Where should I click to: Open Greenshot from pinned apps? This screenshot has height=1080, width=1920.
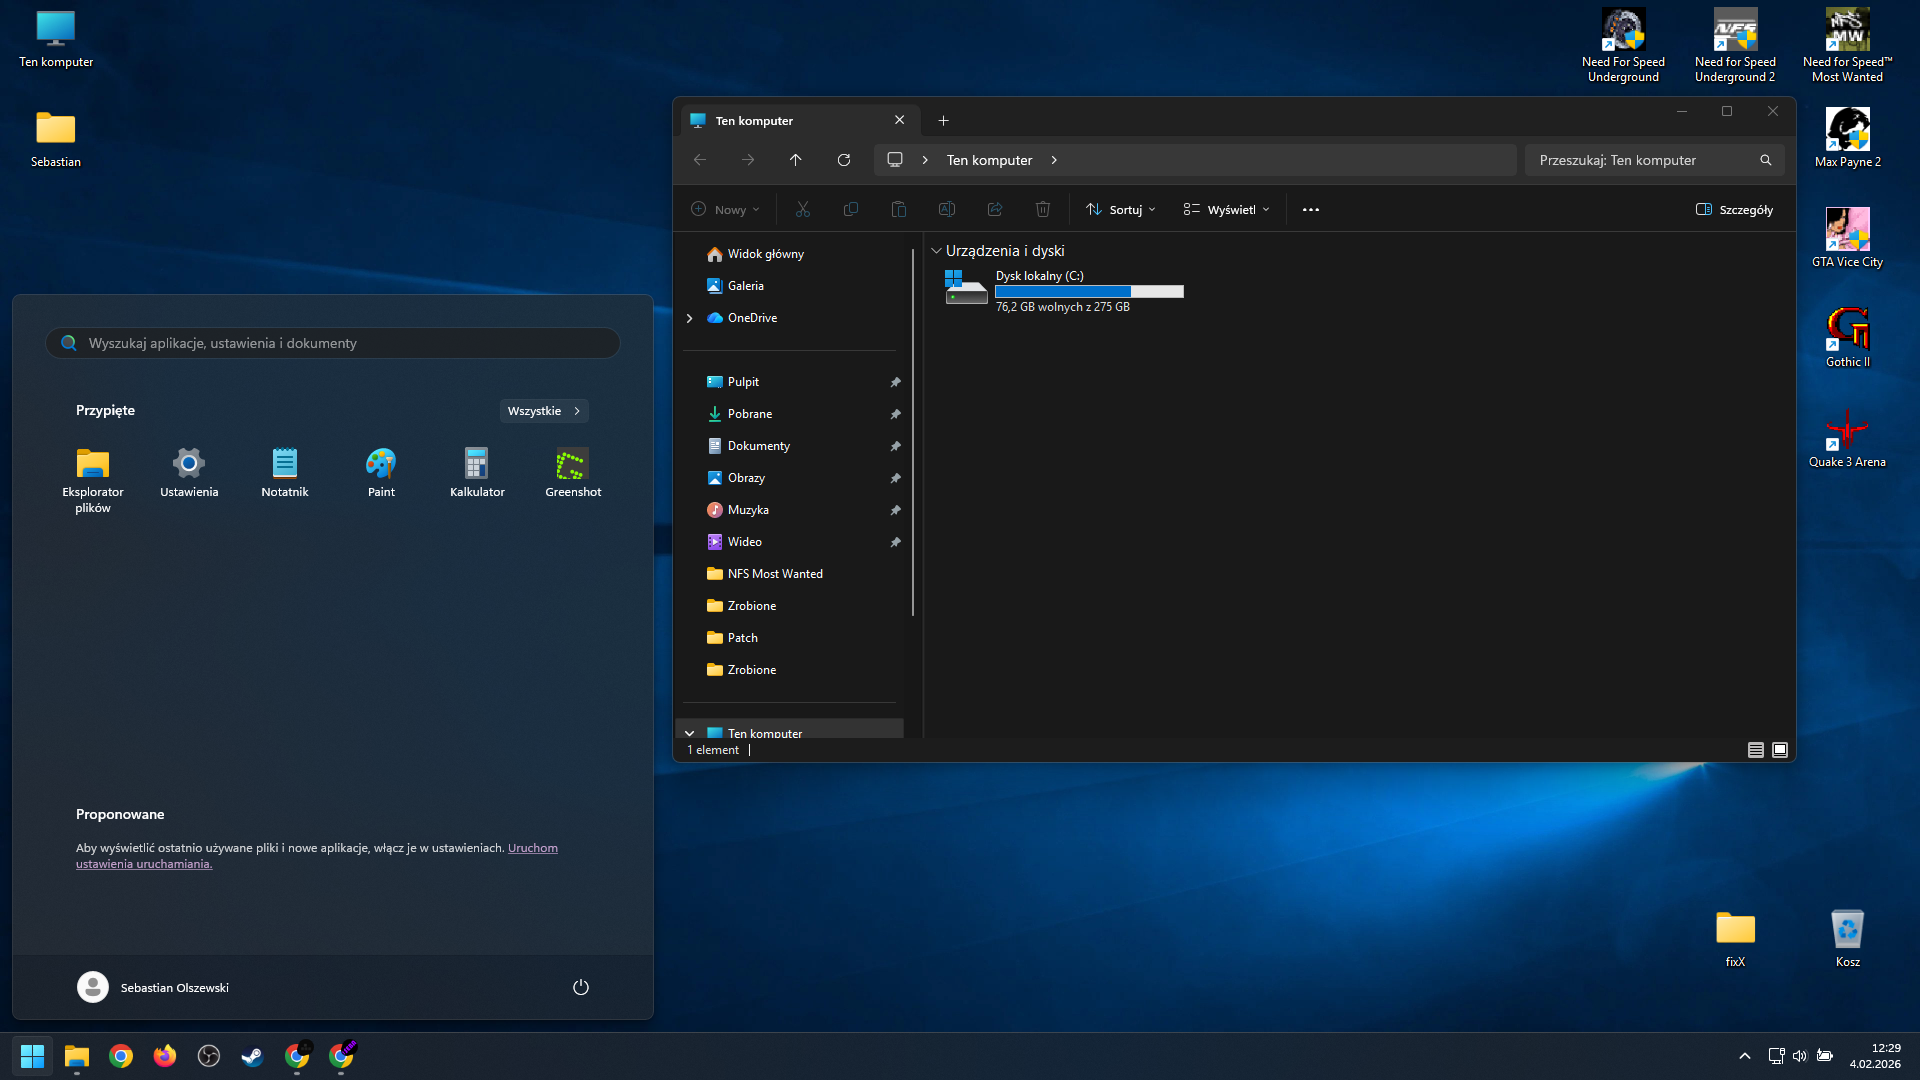pyautogui.click(x=573, y=472)
